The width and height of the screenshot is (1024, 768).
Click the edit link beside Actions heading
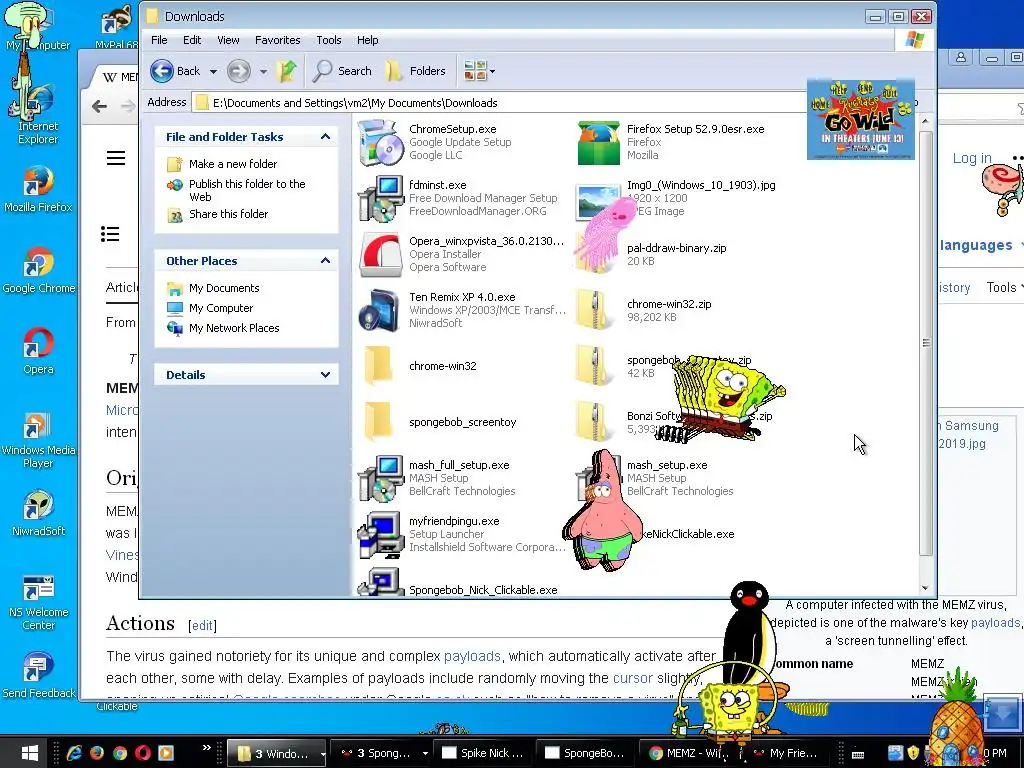point(202,626)
